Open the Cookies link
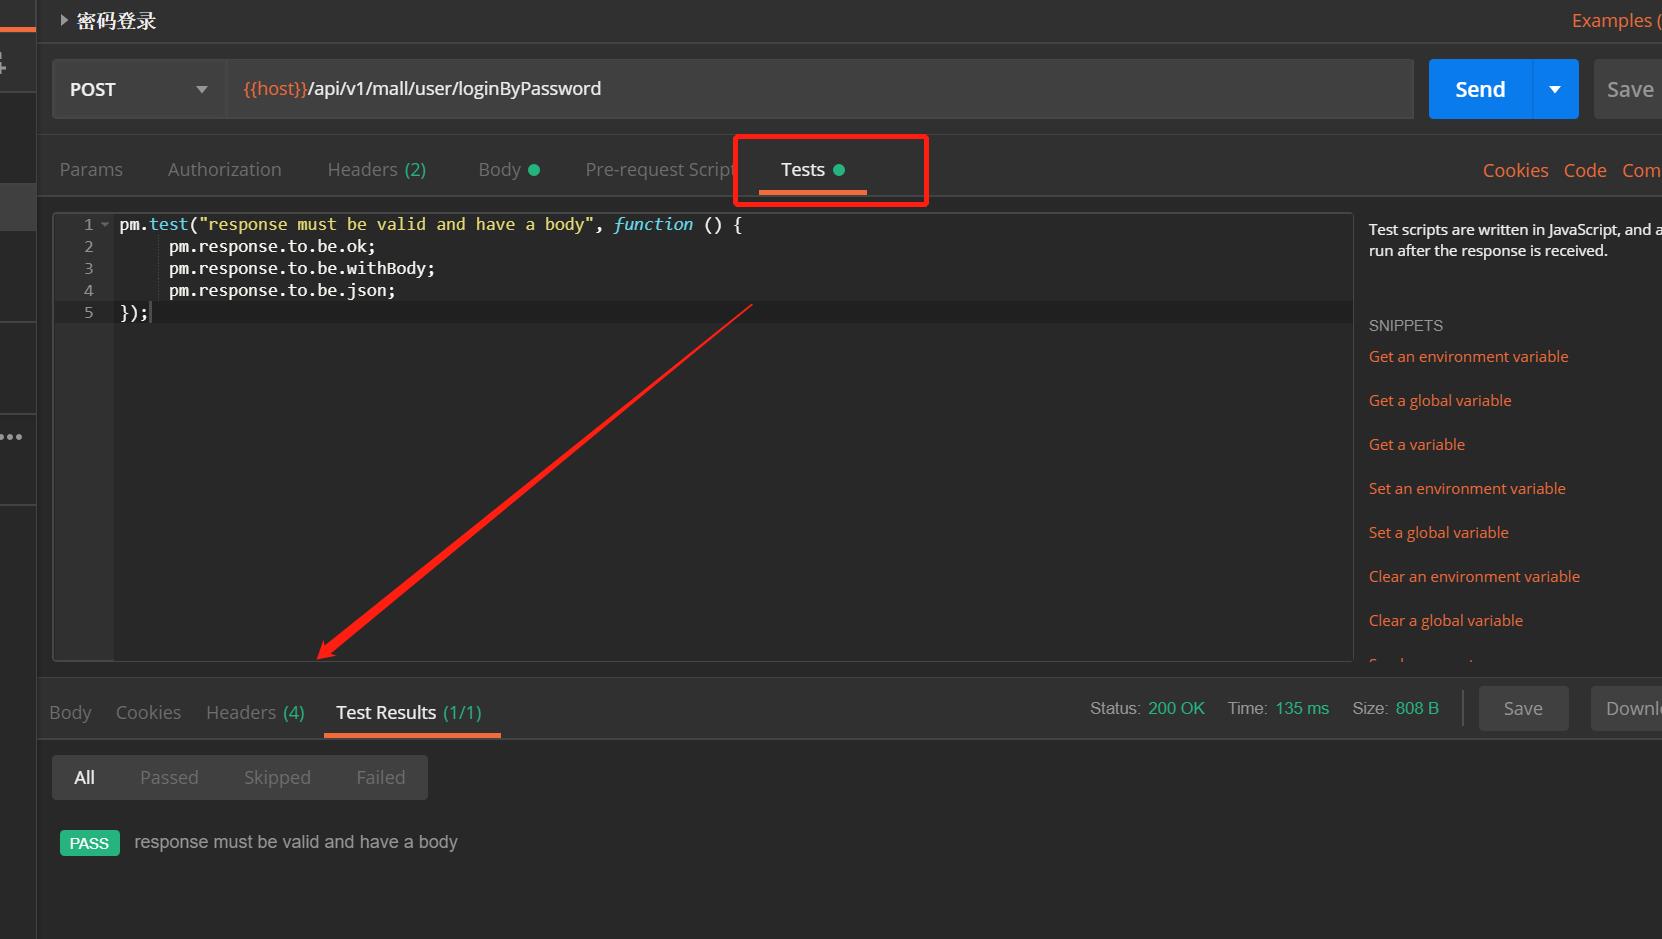This screenshot has height=939, width=1662. pos(1515,170)
